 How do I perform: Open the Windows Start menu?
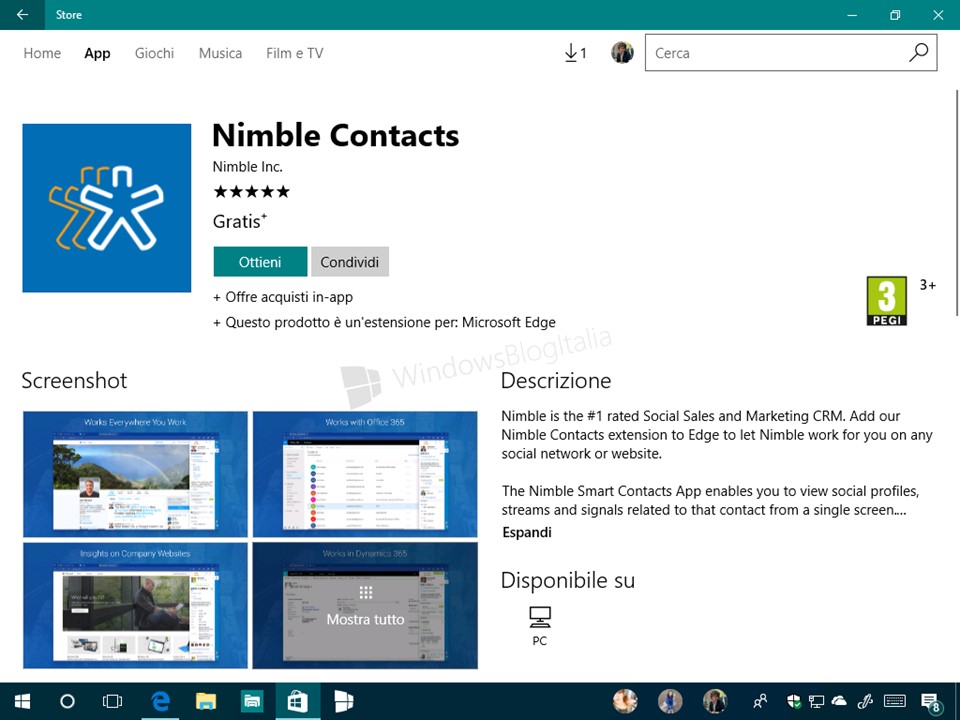tap(23, 701)
